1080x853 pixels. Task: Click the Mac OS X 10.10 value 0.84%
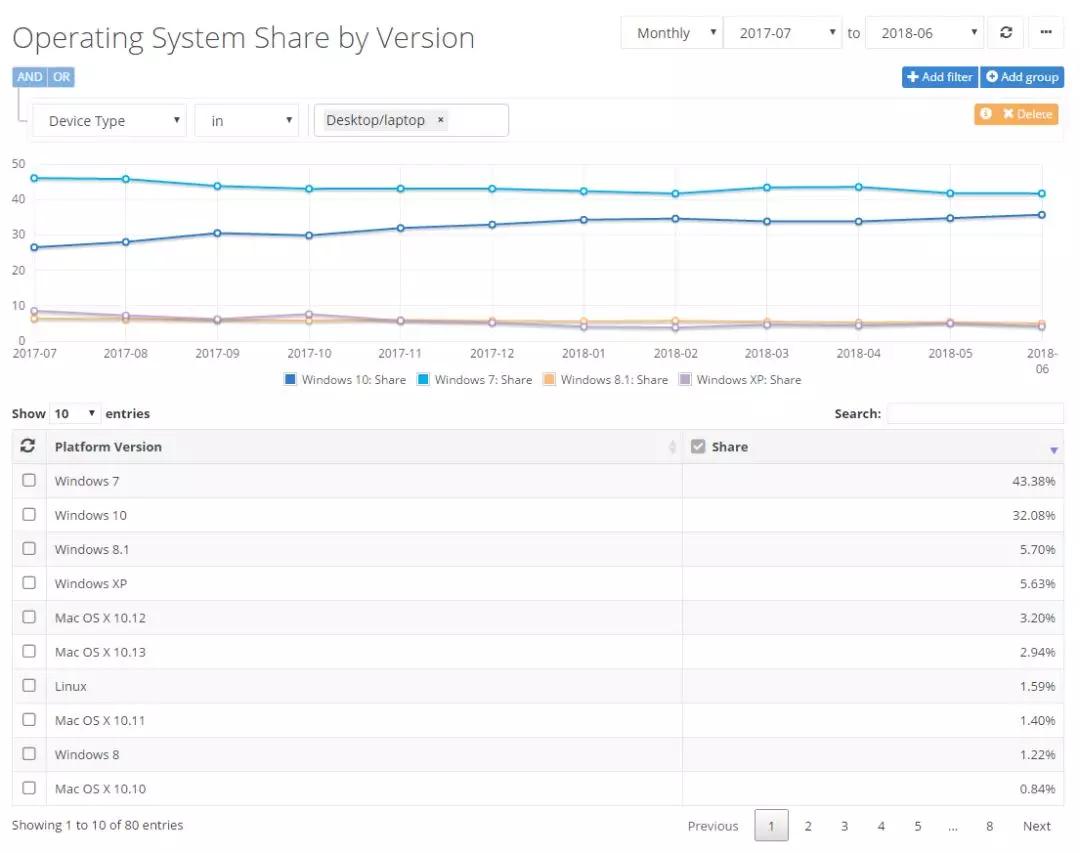pyautogui.click(x=1037, y=789)
